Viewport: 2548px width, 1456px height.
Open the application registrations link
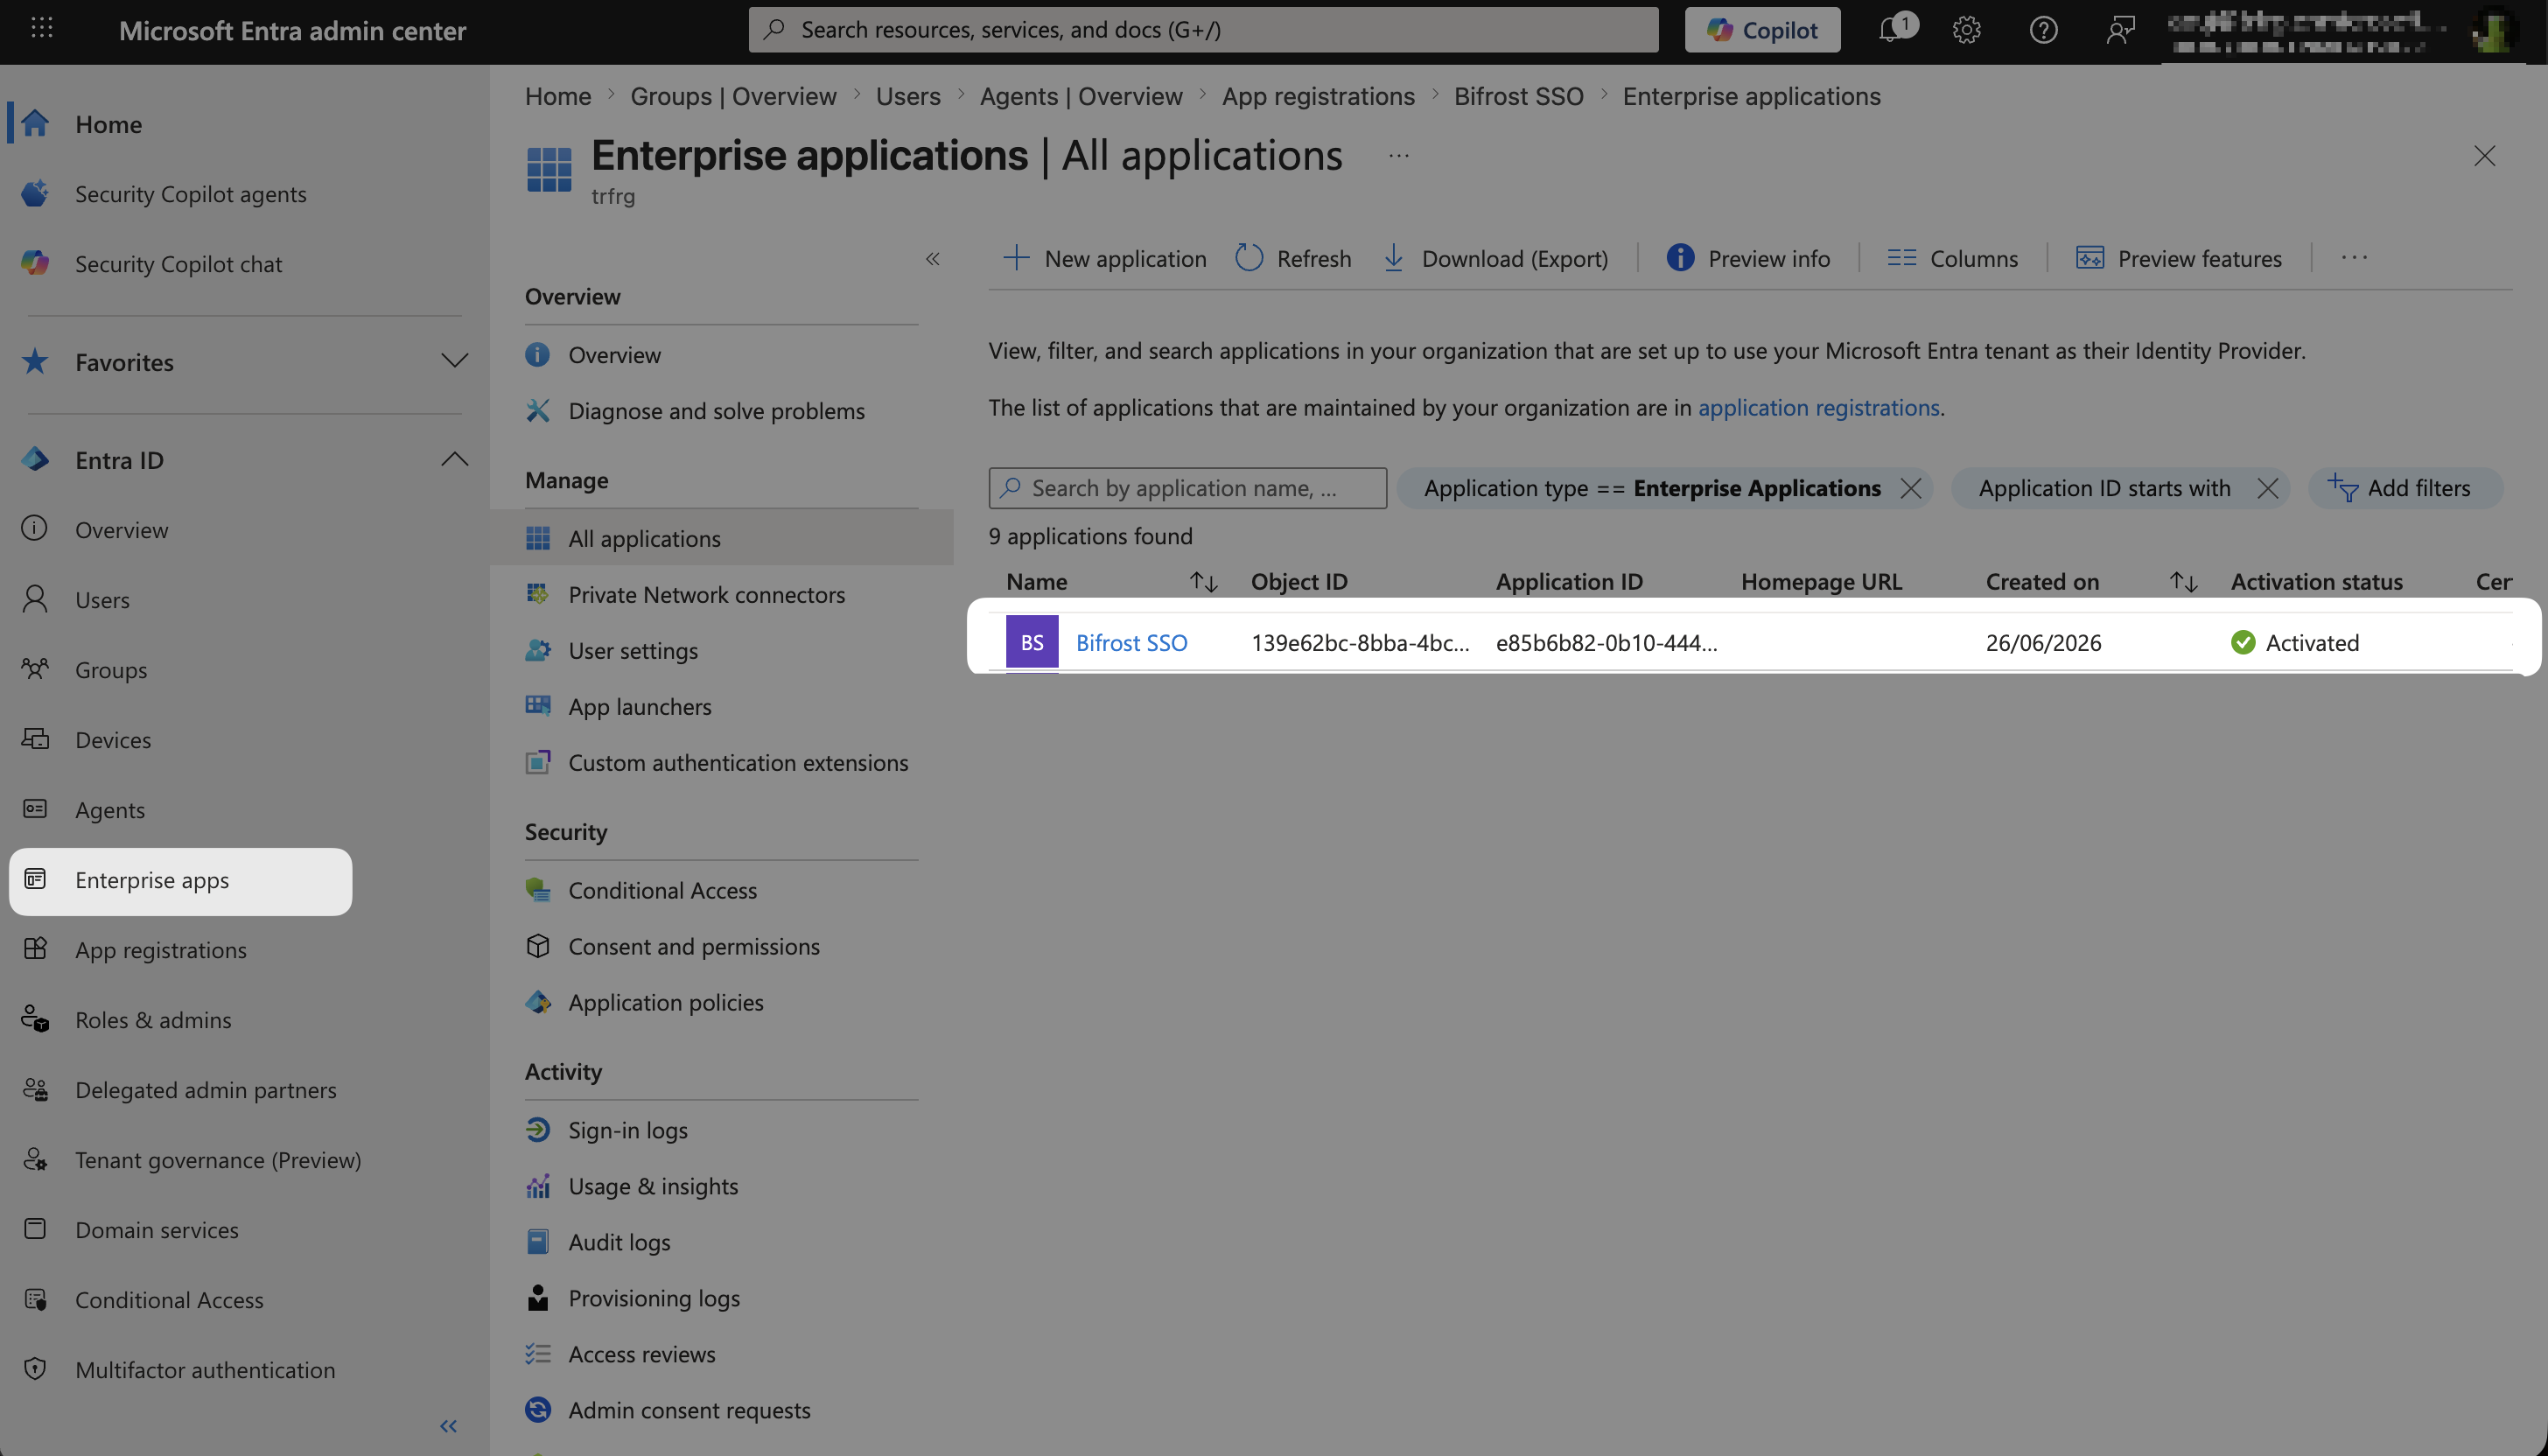pos(1818,408)
